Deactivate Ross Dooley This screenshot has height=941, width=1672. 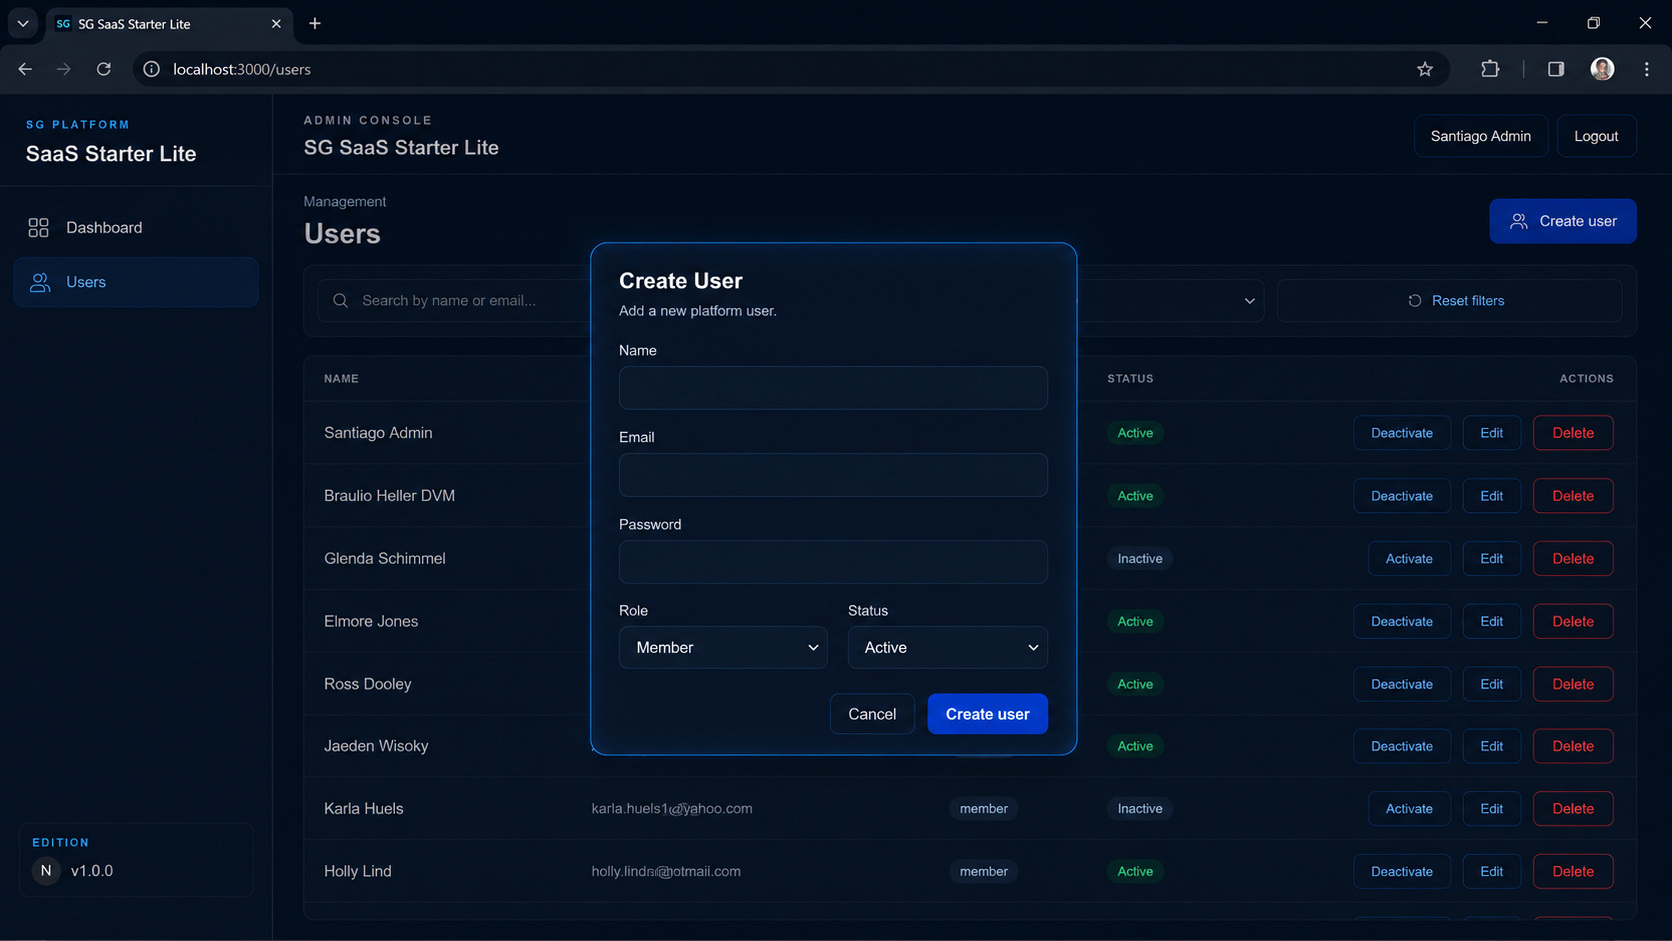[1401, 684]
